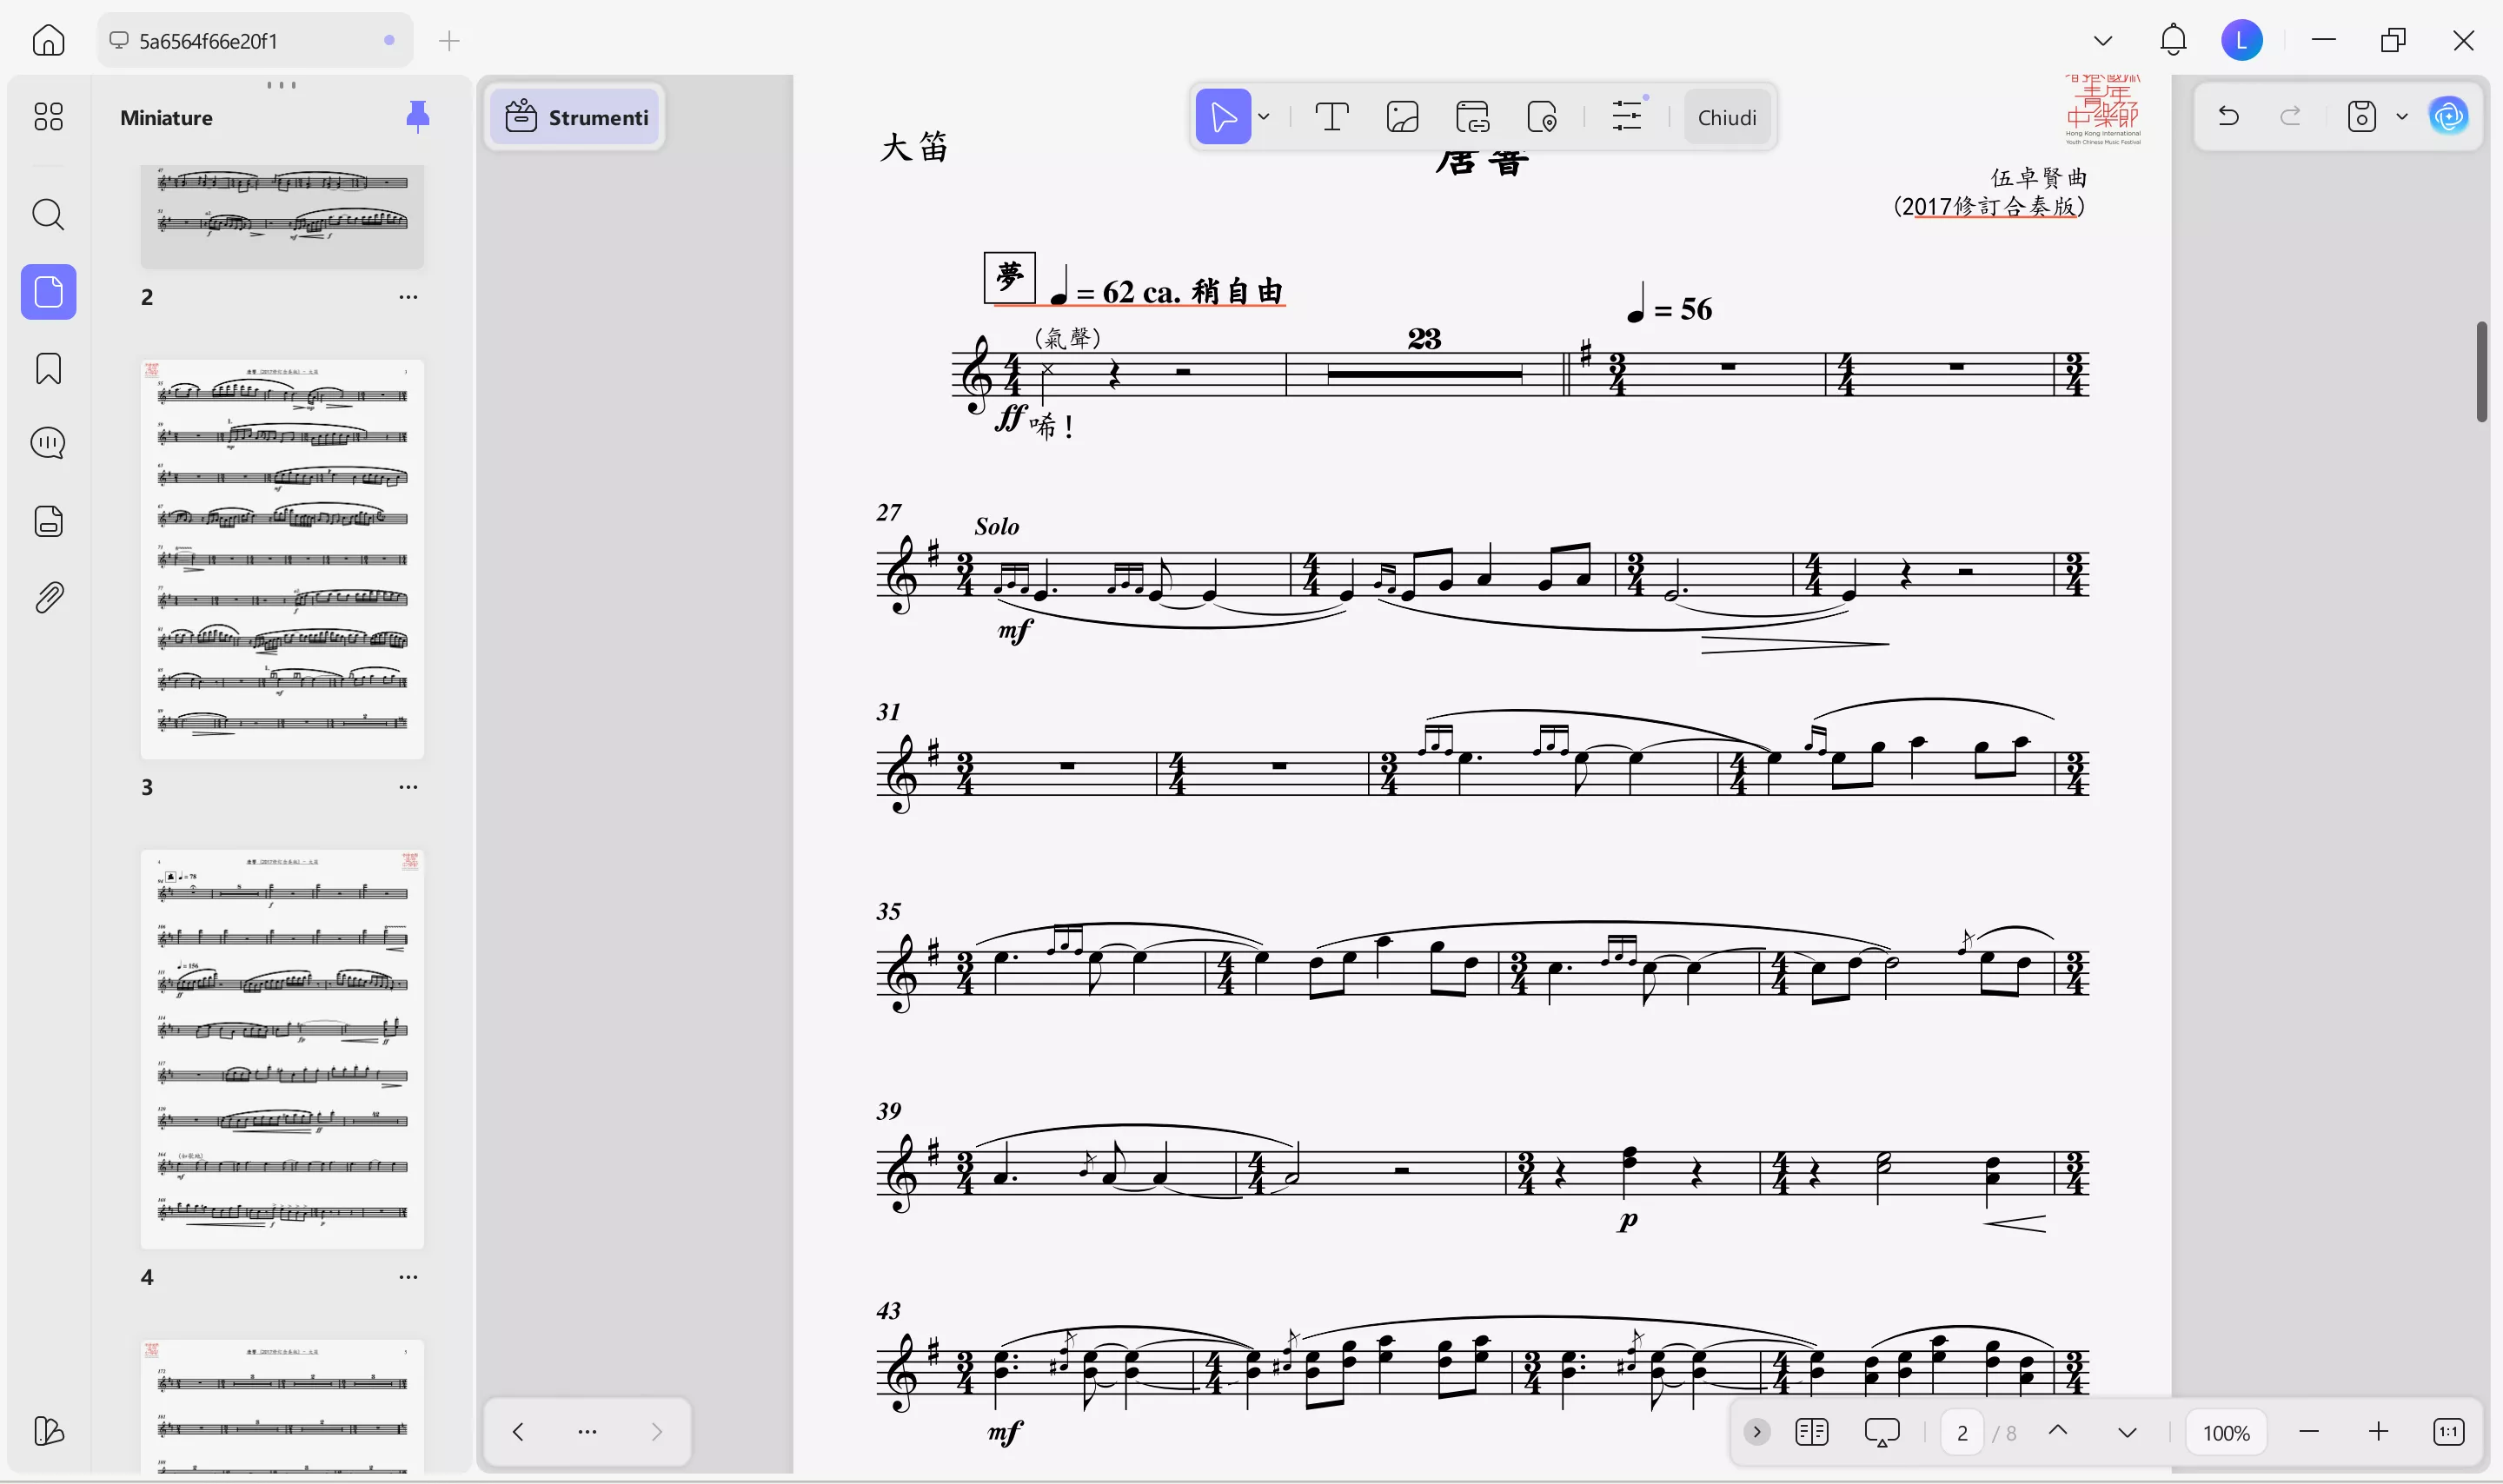Select the location marker tool

pos(1542,116)
